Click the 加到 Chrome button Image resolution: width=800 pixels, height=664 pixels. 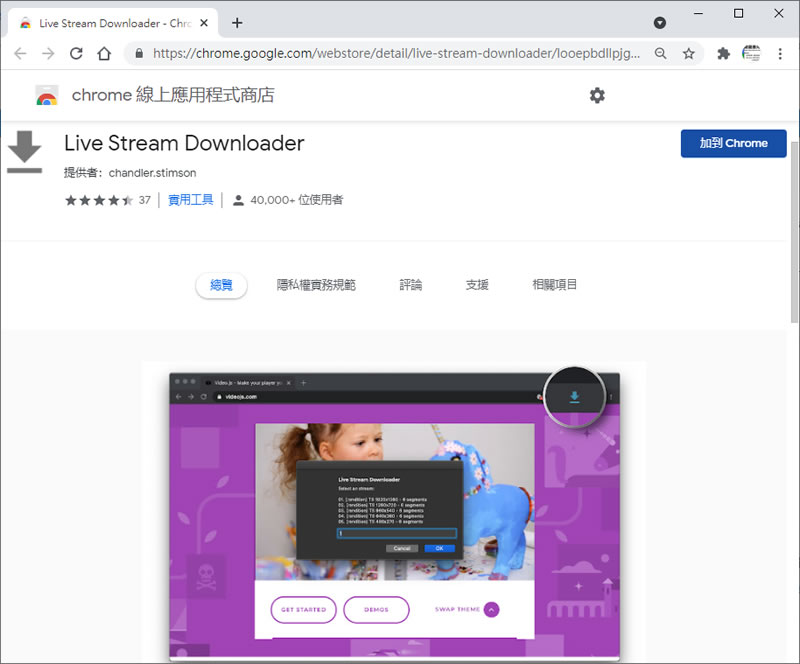733,143
